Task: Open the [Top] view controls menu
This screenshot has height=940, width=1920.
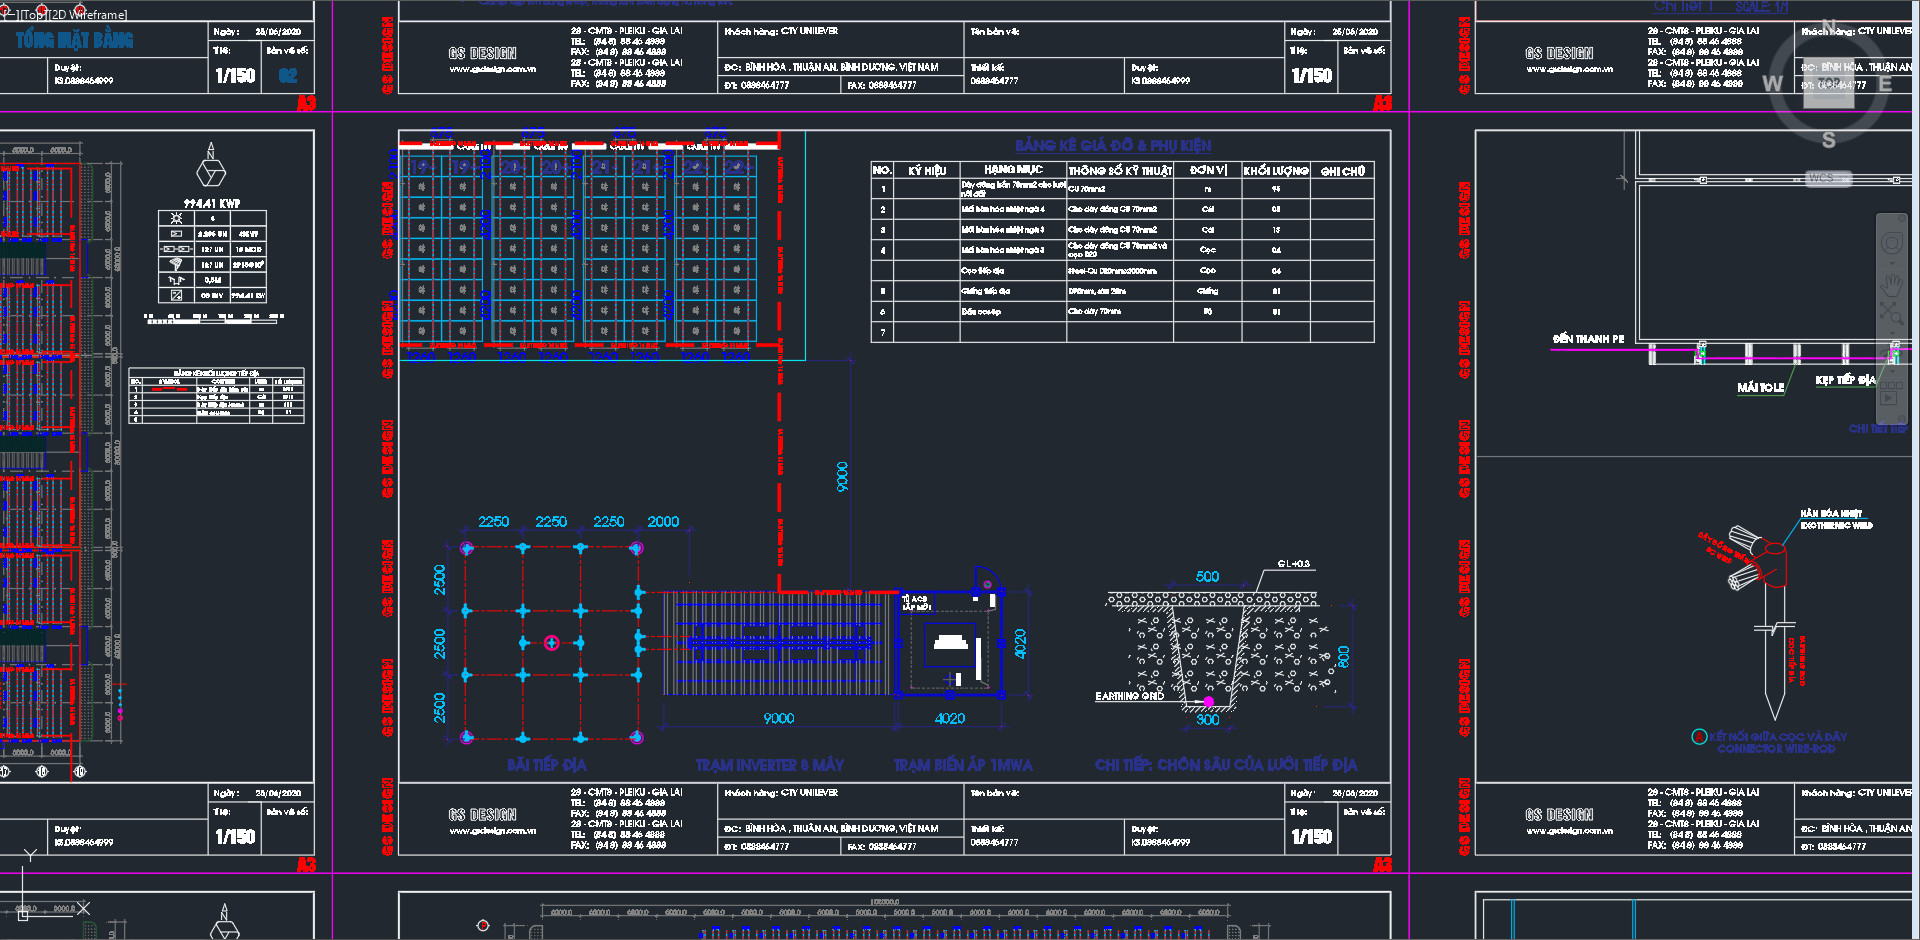Action: point(33,15)
